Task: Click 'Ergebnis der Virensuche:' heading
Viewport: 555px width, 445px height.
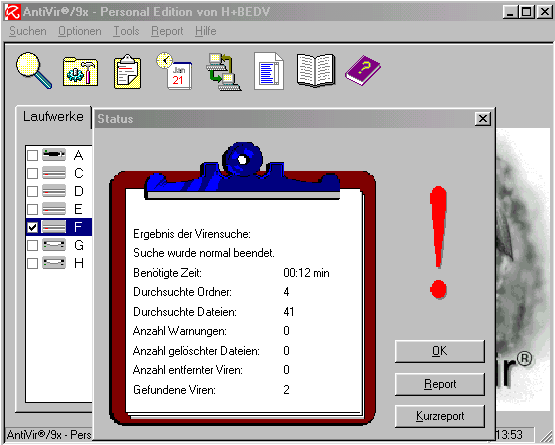Action: coord(192,234)
